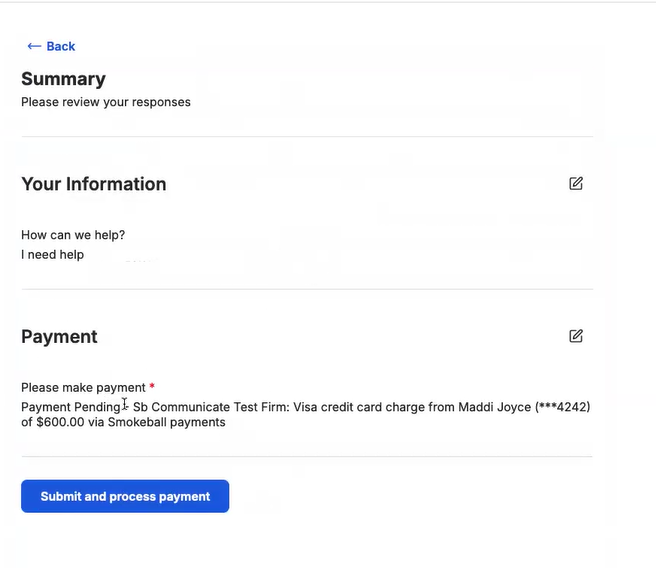656x568 pixels.
Task: Click the Payment section heading
Action: coord(59,337)
